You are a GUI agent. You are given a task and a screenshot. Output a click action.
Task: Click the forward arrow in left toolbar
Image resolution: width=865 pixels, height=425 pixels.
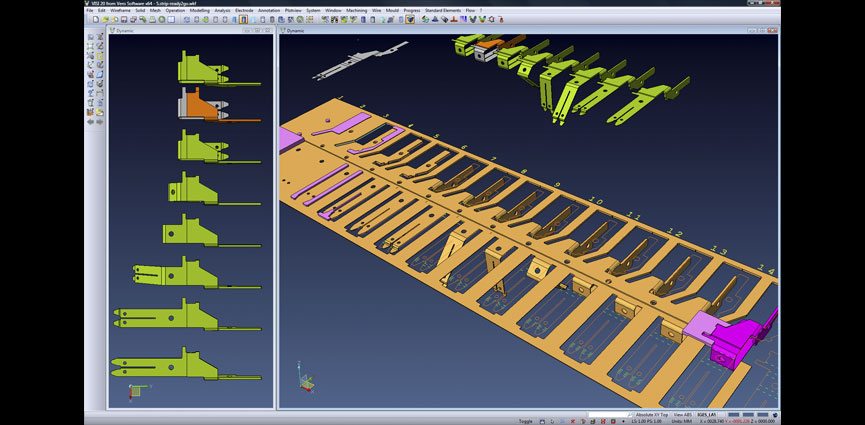99,122
